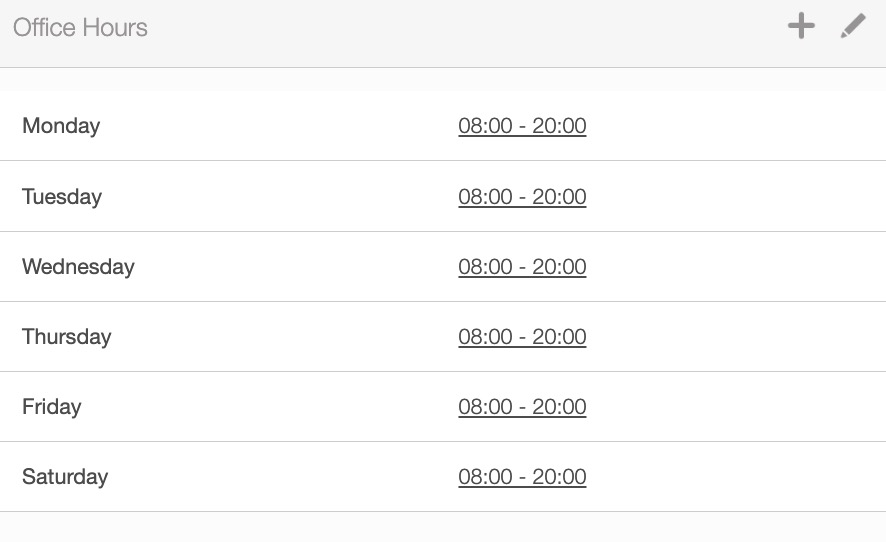The image size is (886, 542).
Task: Open Wednesday's 08:00 - 20:00 hours link
Action: pos(522,267)
